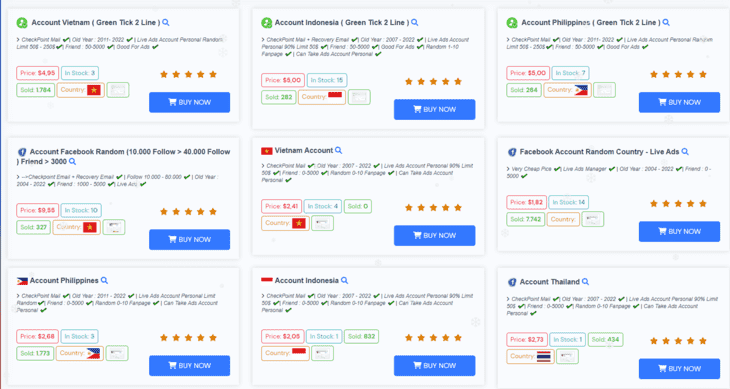Click preview thumbnail beside Country in Vietnam Account
This screenshot has height=389, width=730.
coord(322,223)
